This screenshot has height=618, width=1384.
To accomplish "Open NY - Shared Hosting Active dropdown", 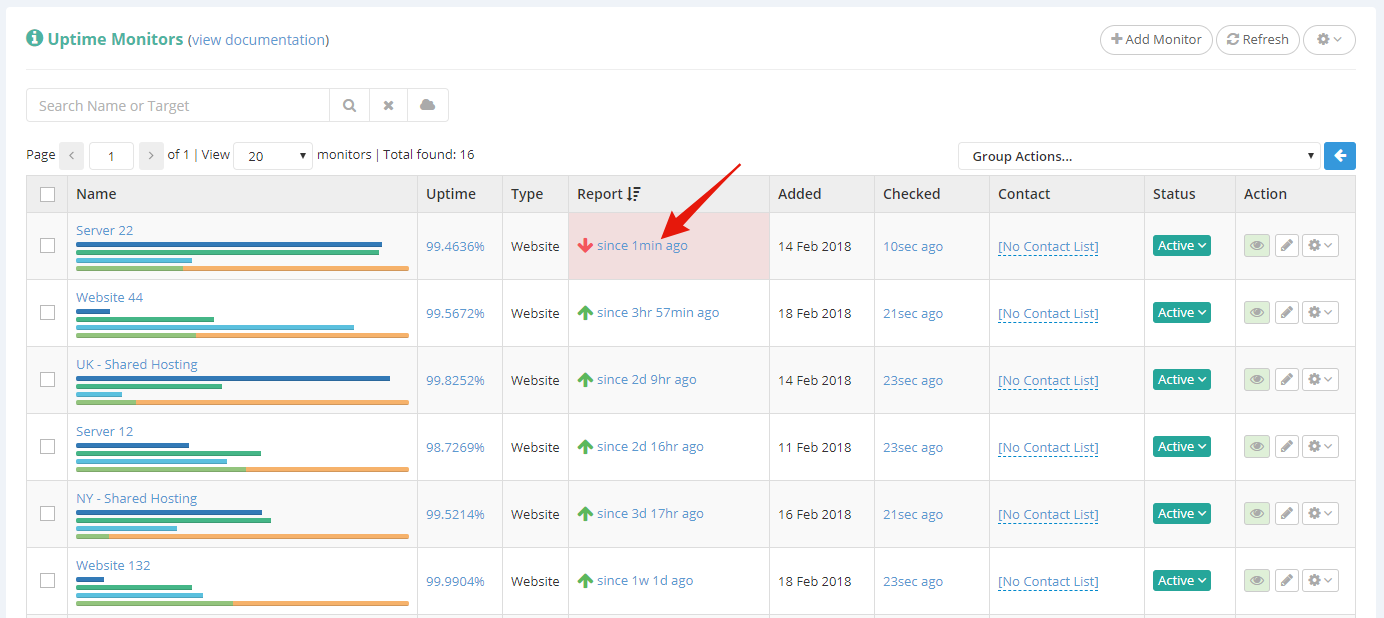I will point(1182,514).
